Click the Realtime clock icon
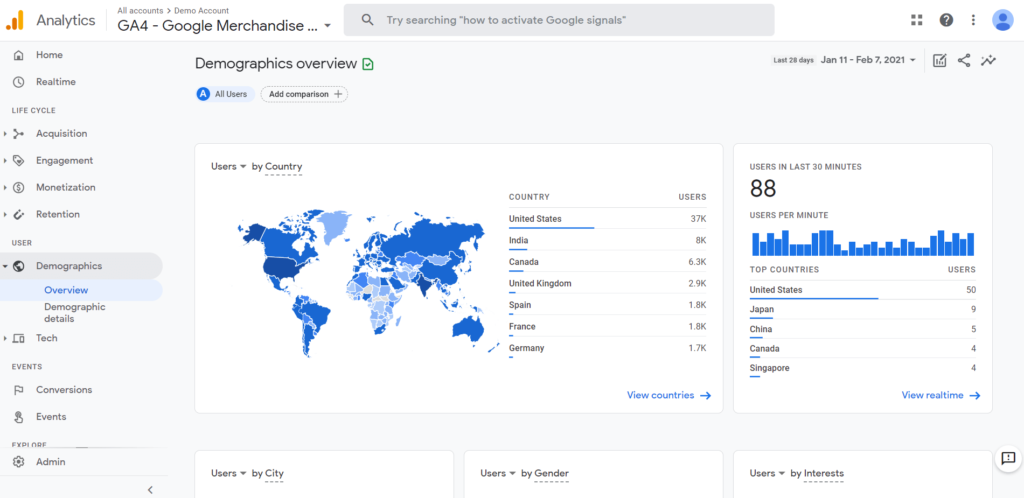 (18, 82)
